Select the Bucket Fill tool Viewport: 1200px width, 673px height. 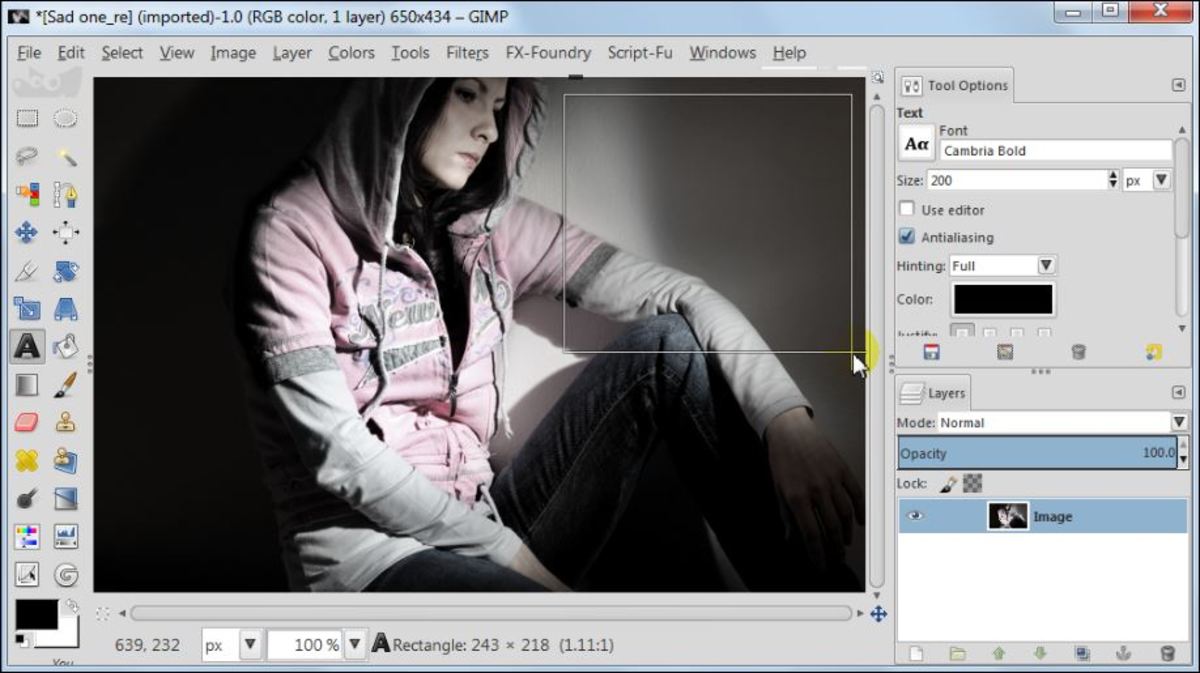click(66, 346)
